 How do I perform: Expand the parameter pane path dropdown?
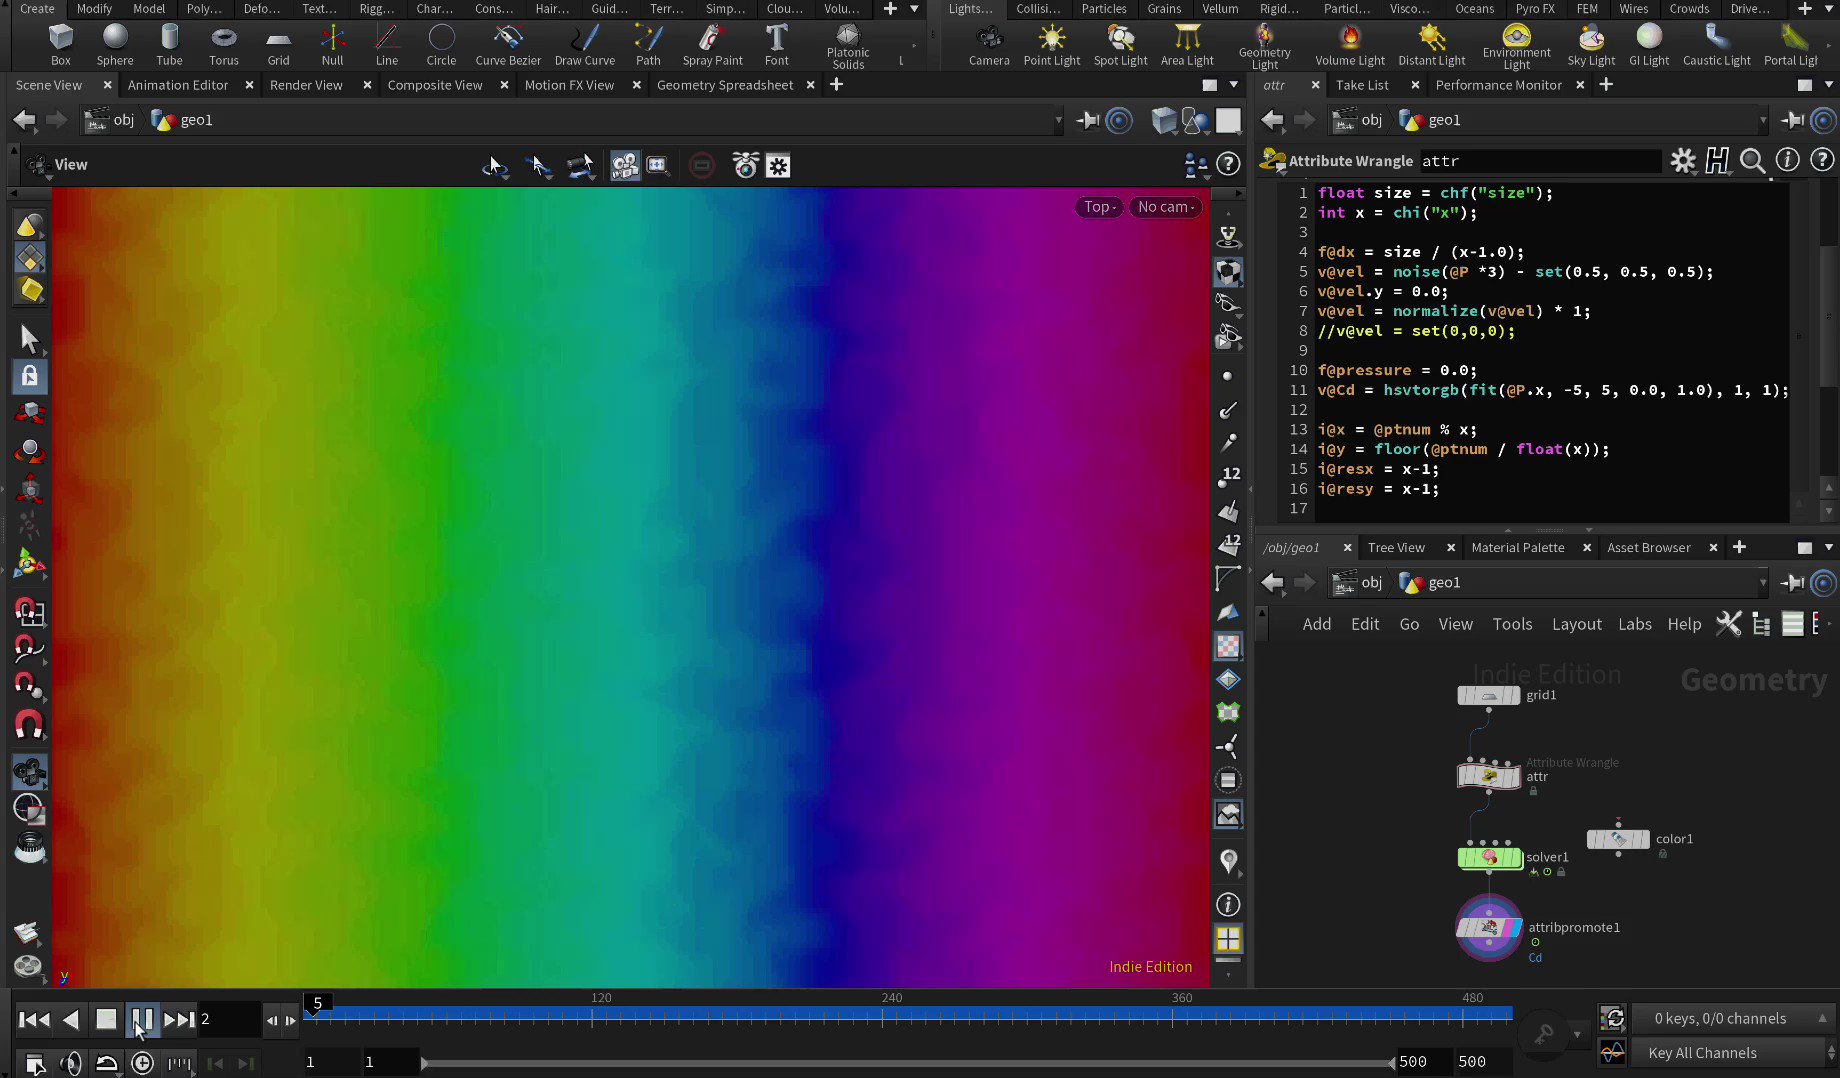tap(1763, 121)
